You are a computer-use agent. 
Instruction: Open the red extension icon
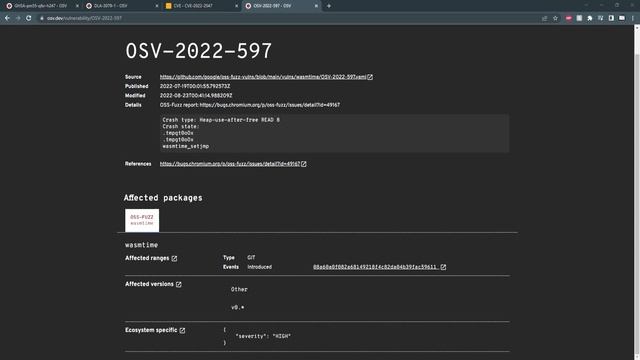pos(569,18)
